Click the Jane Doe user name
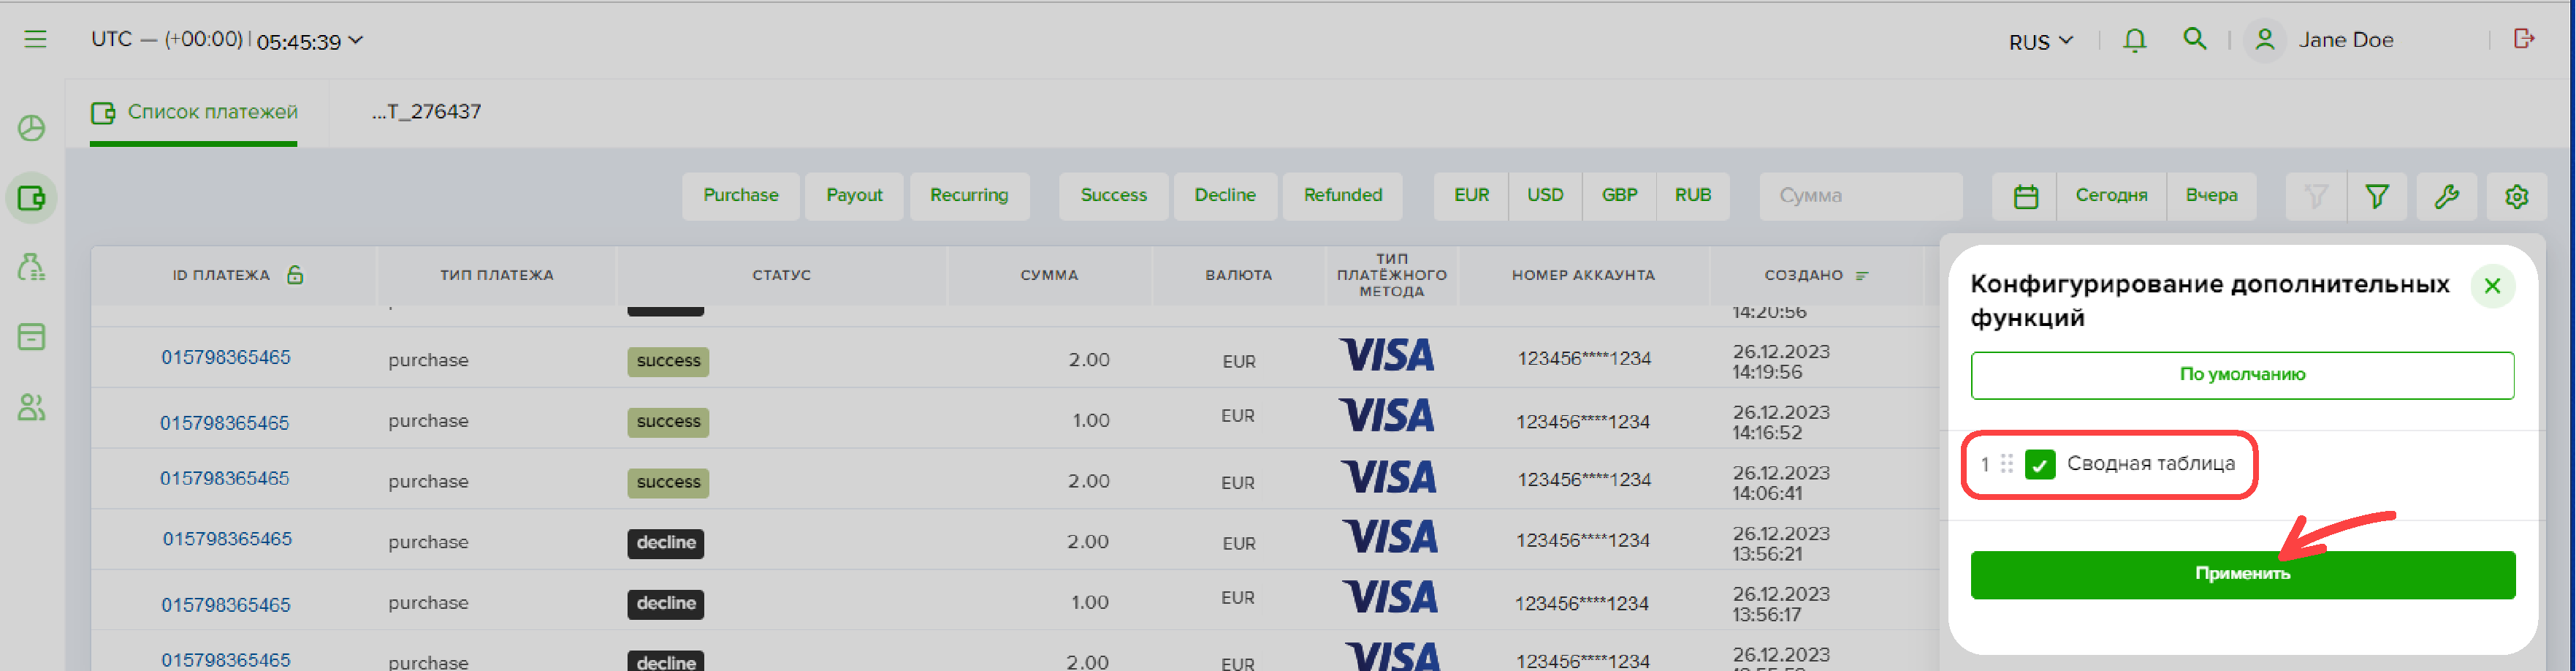Image resolution: width=2576 pixels, height=671 pixels. click(2345, 40)
